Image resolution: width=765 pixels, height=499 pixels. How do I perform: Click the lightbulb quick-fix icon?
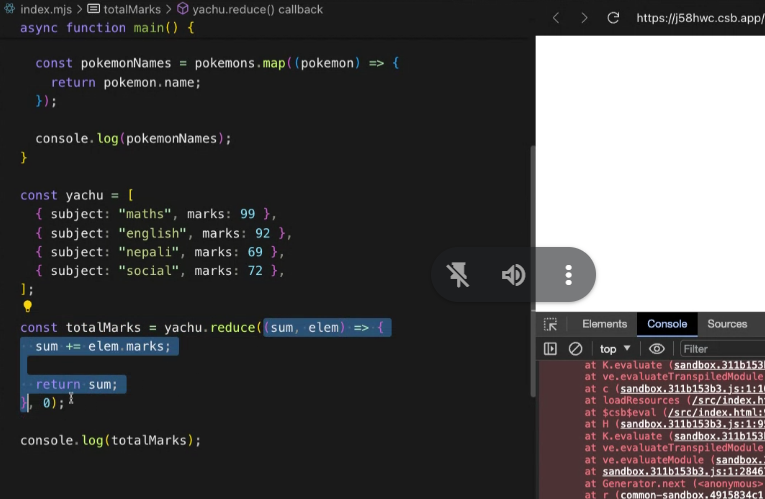click(27, 306)
